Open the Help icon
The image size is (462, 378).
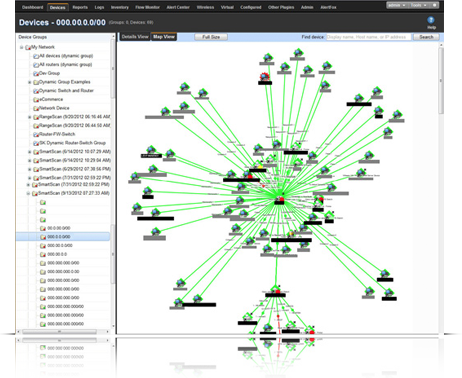(x=431, y=20)
